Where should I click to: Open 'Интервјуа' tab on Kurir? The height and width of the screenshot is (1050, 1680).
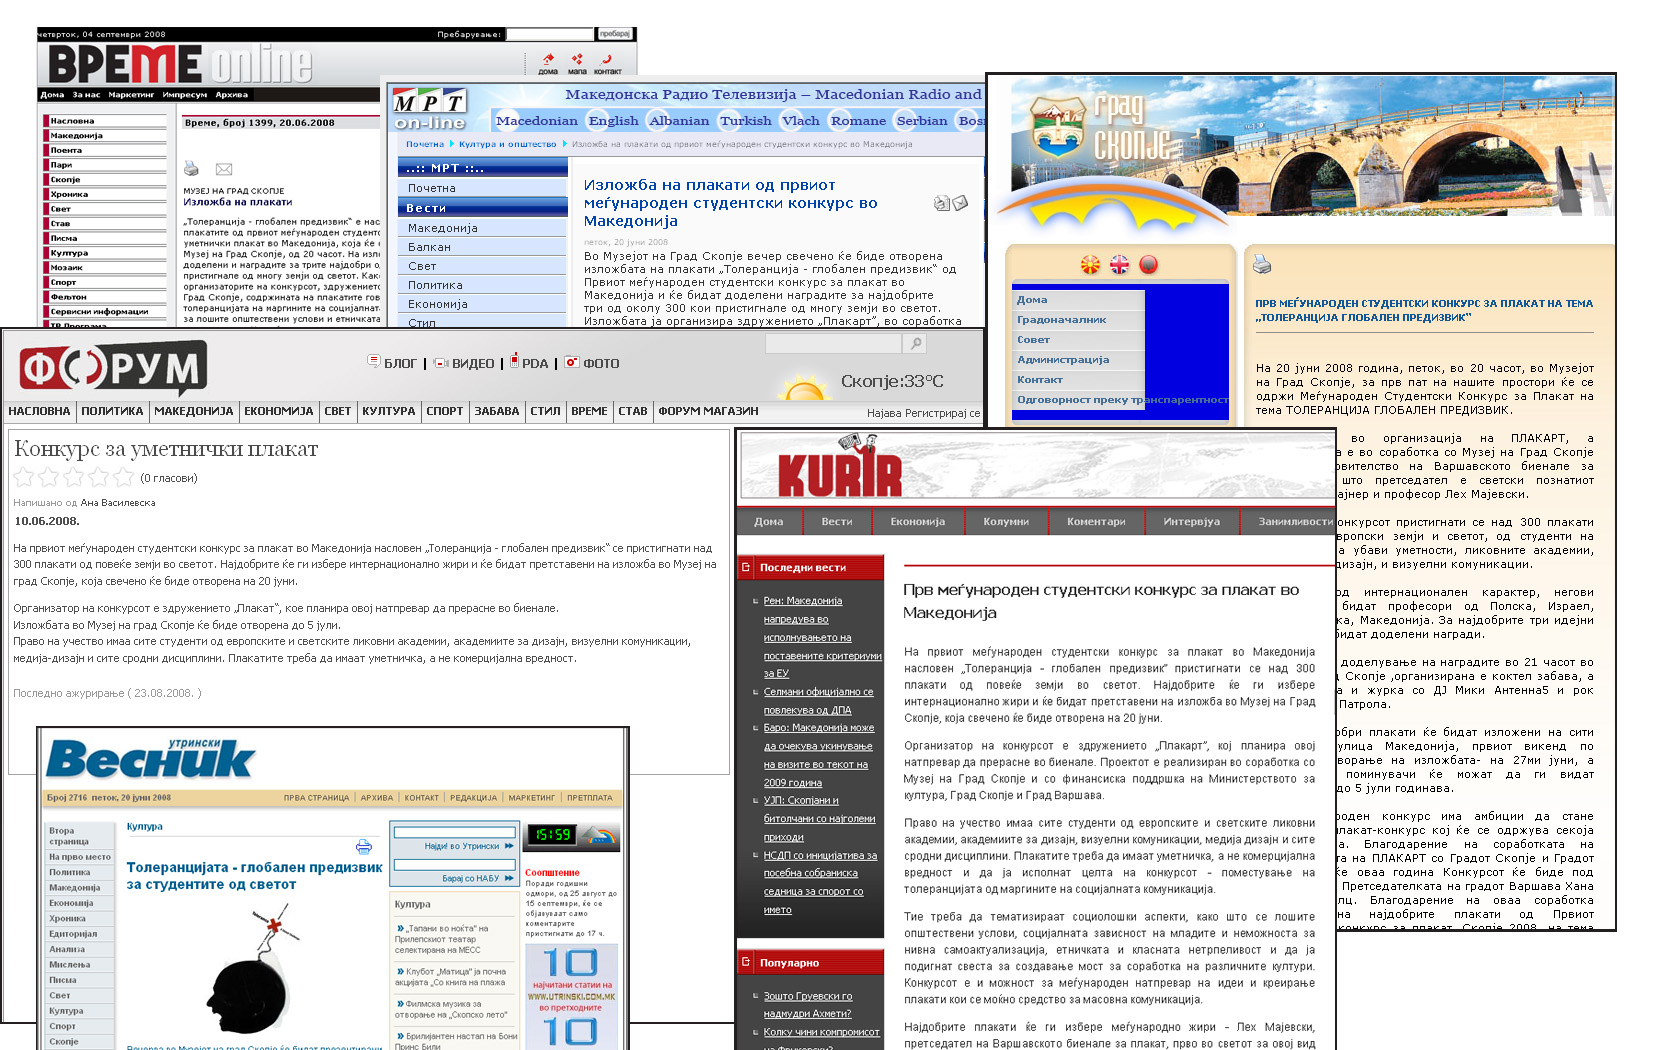click(1191, 521)
